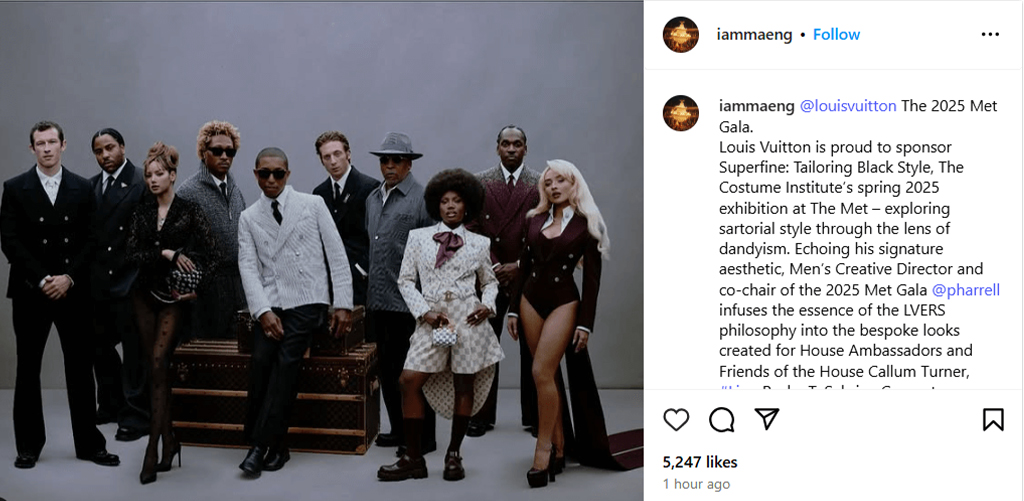Follow the iammaeng account
This screenshot has height=501, width=1024.
pos(836,34)
